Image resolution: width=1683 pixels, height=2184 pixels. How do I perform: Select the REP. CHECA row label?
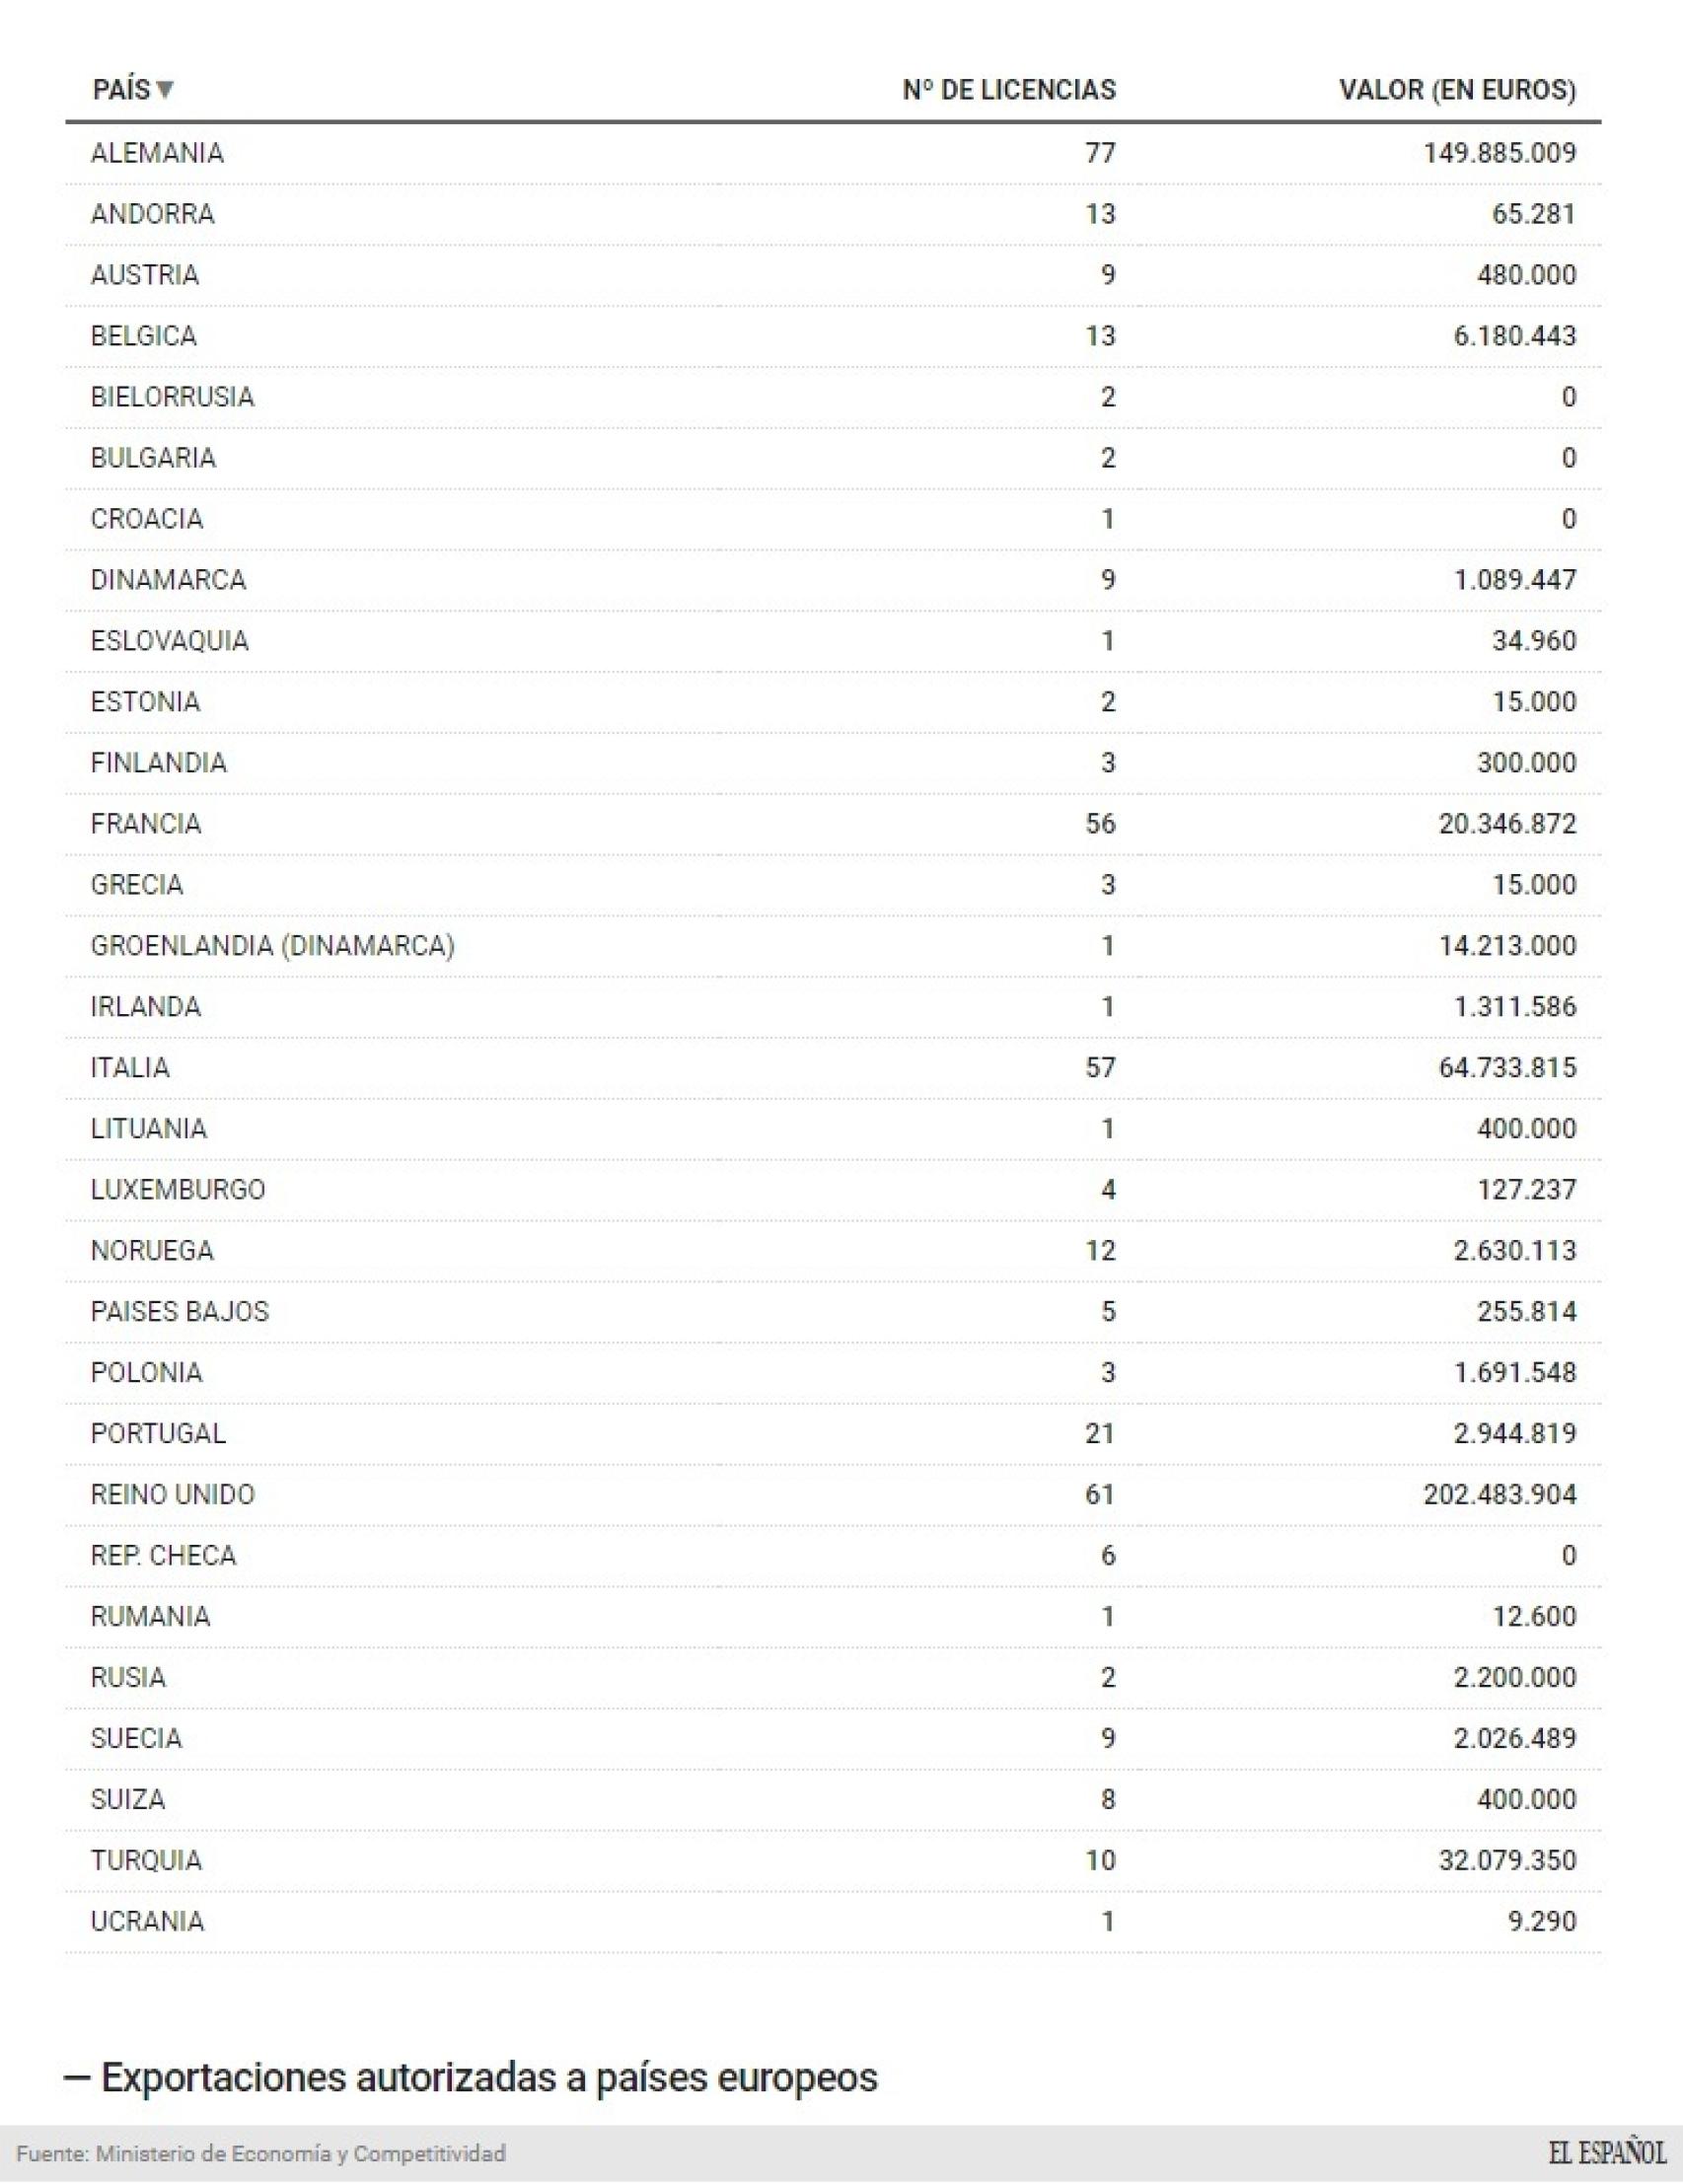click(163, 1555)
